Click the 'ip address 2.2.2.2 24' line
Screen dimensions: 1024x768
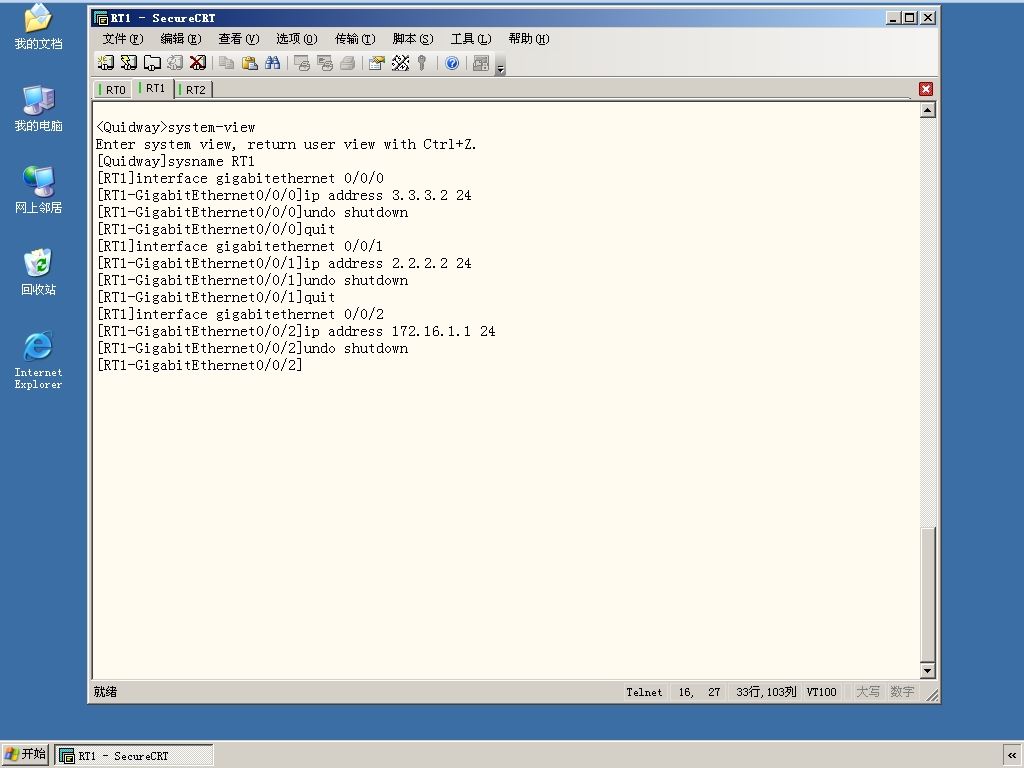coord(284,263)
